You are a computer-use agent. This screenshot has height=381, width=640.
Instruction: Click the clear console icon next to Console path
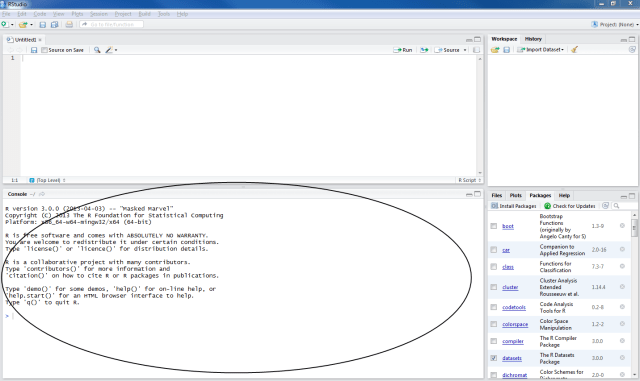pyautogui.click(x=42, y=194)
